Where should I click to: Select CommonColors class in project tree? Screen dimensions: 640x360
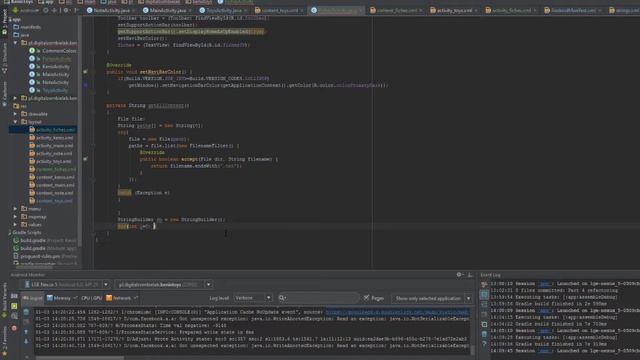point(59,51)
